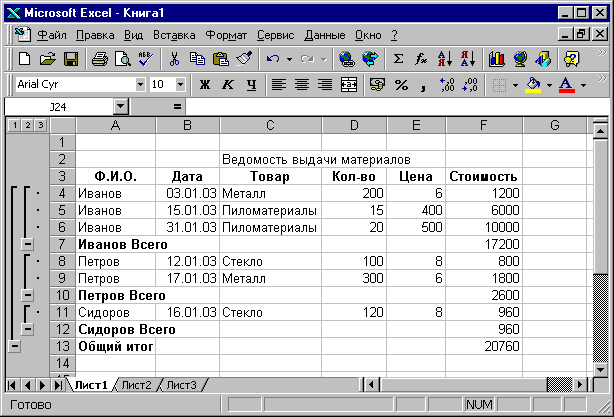Open the Формат menu
Screen dimensions: 614x417
[x=226, y=35]
